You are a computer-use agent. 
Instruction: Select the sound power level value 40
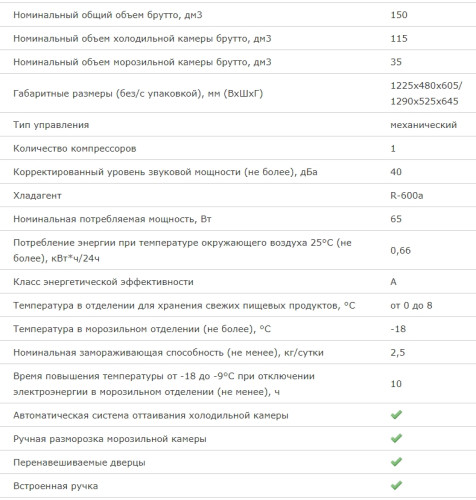tap(396, 172)
